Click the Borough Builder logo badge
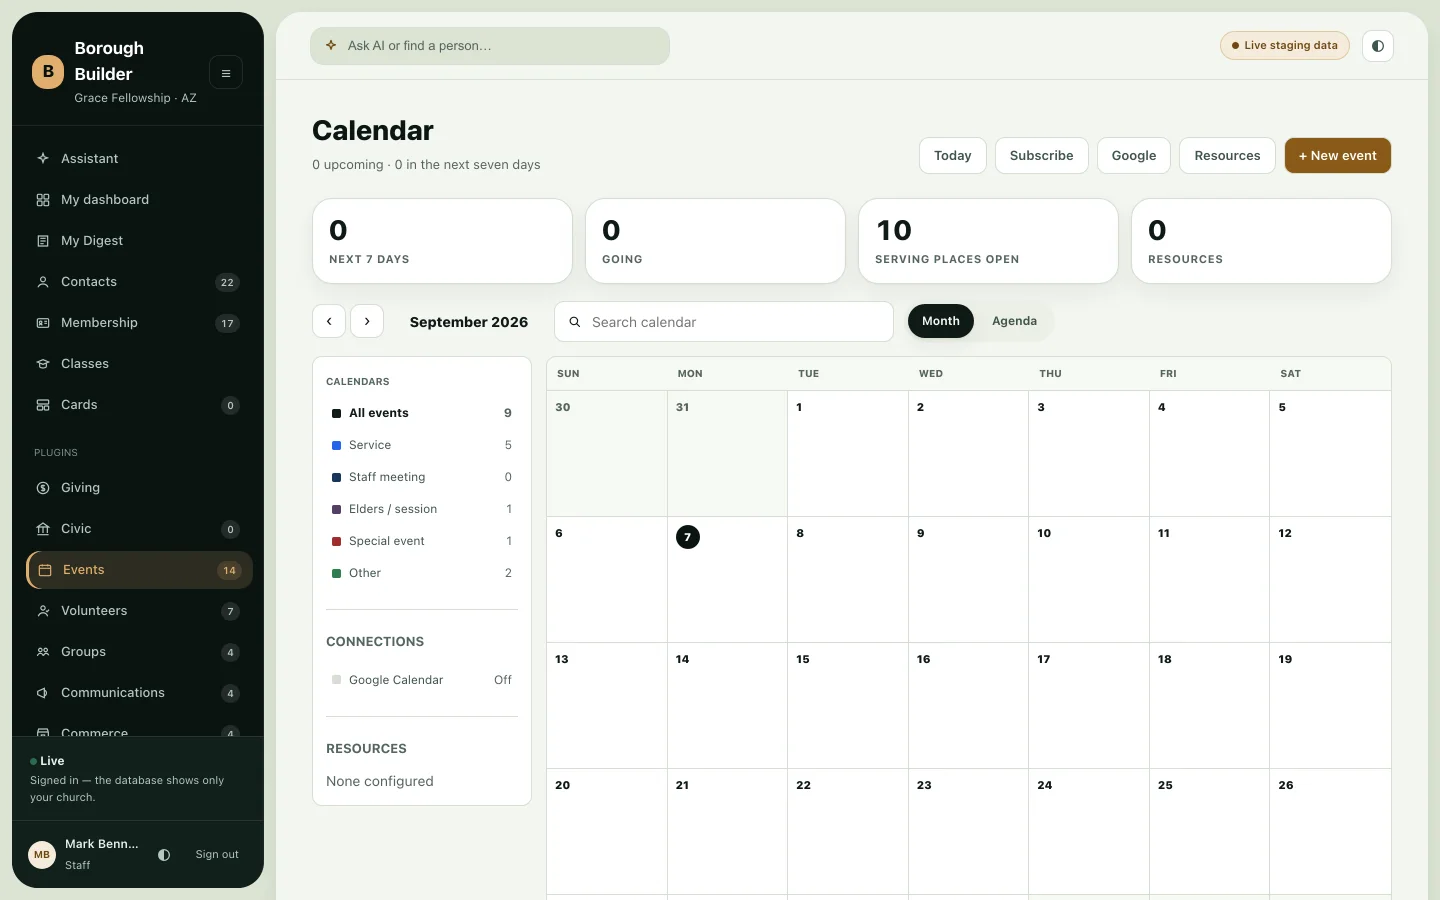Image resolution: width=1440 pixels, height=900 pixels. tap(48, 72)
